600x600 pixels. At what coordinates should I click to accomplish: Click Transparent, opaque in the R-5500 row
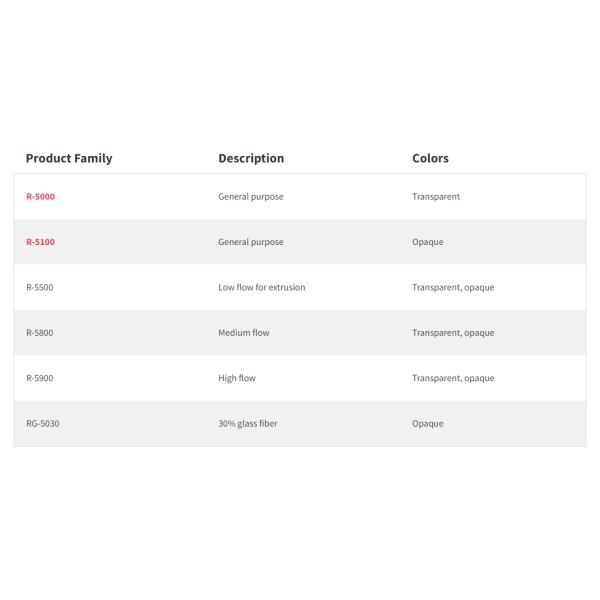pyautogui.click(x=453, y=288)
